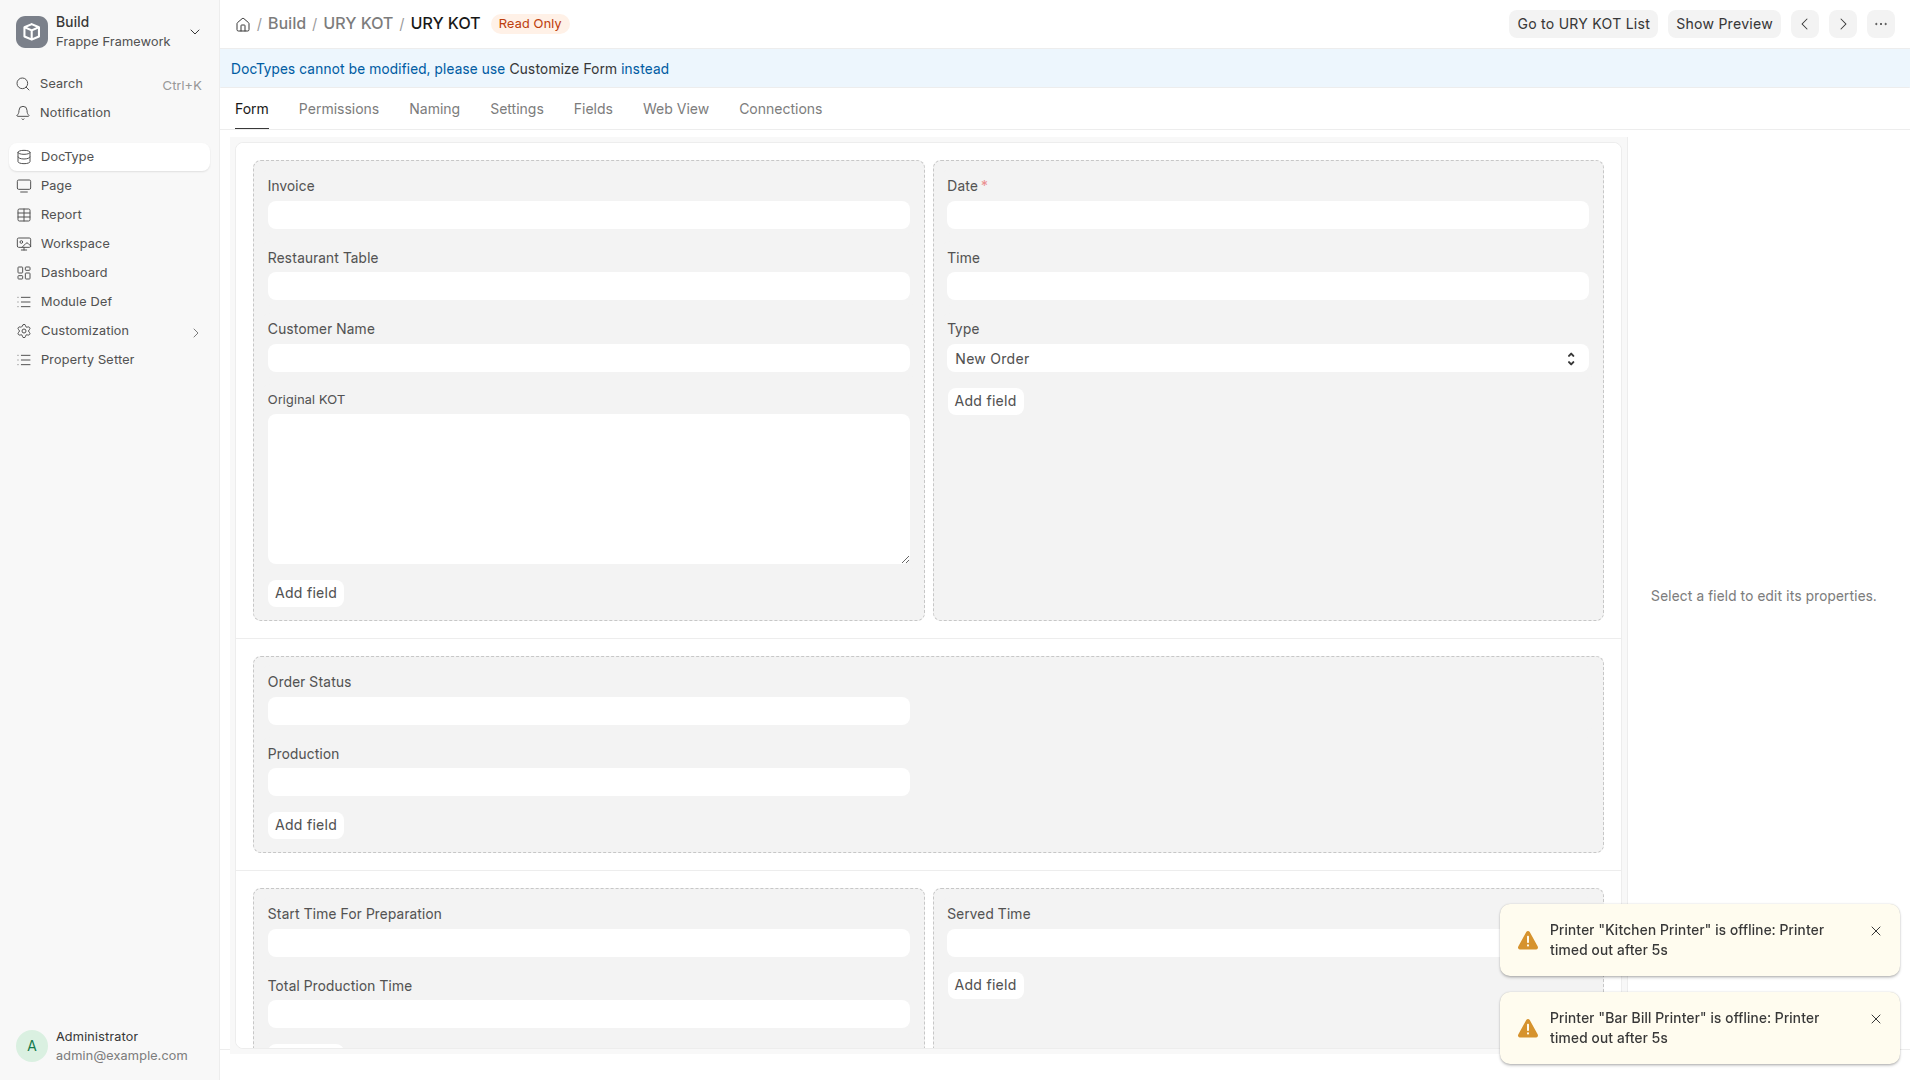
Task: Click Administrator avatar icon
Action: point(32,1046)
